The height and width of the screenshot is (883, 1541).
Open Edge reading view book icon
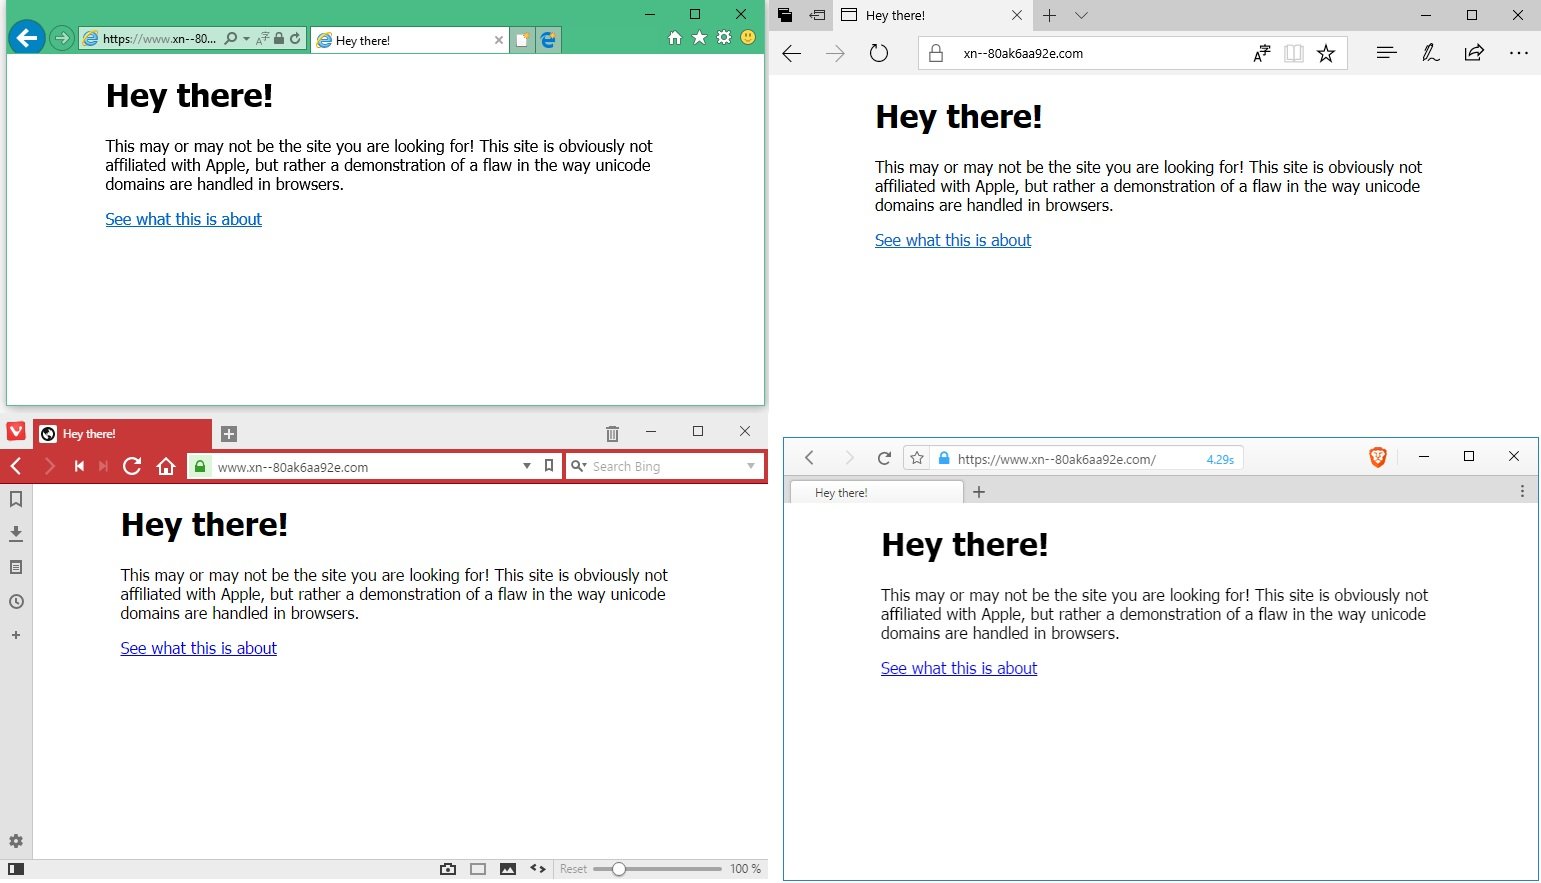click(x=1294, y=53)
